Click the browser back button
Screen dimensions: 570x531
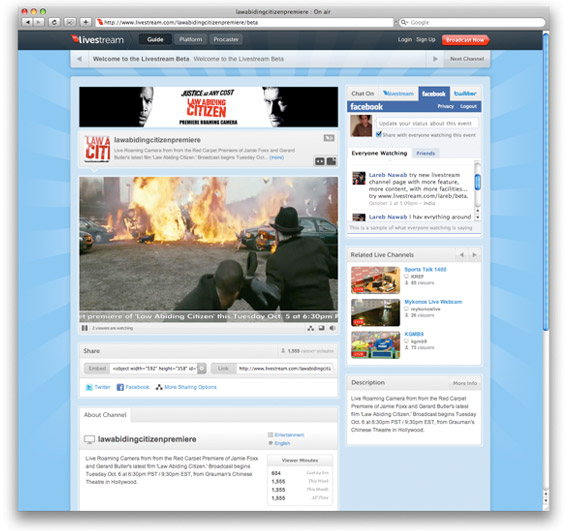point(27,22)
